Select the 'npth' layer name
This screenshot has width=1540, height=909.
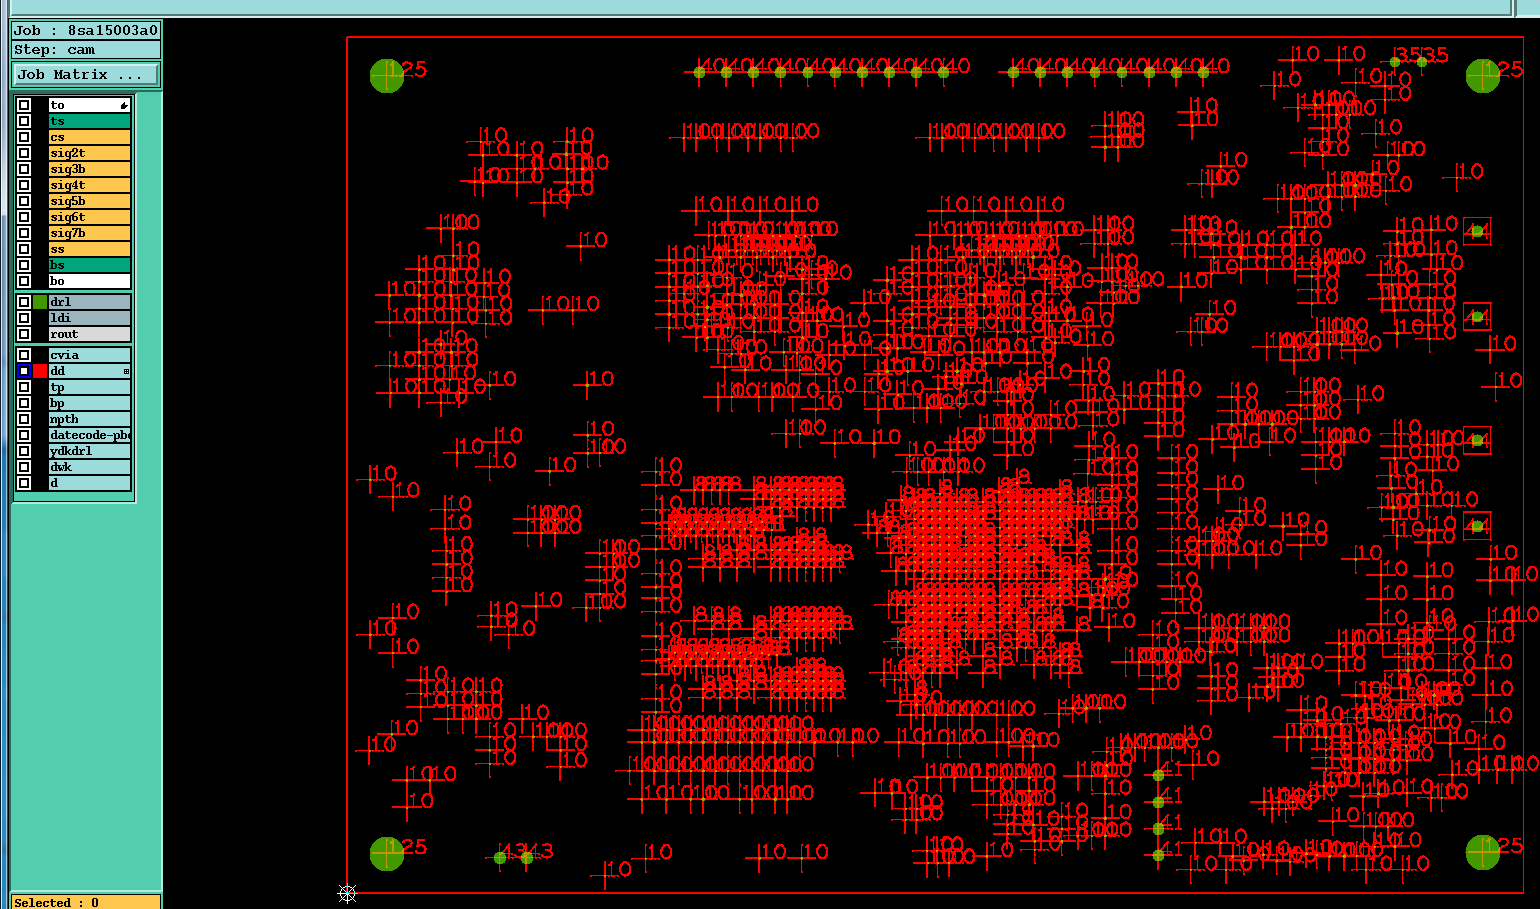(90, 419)
